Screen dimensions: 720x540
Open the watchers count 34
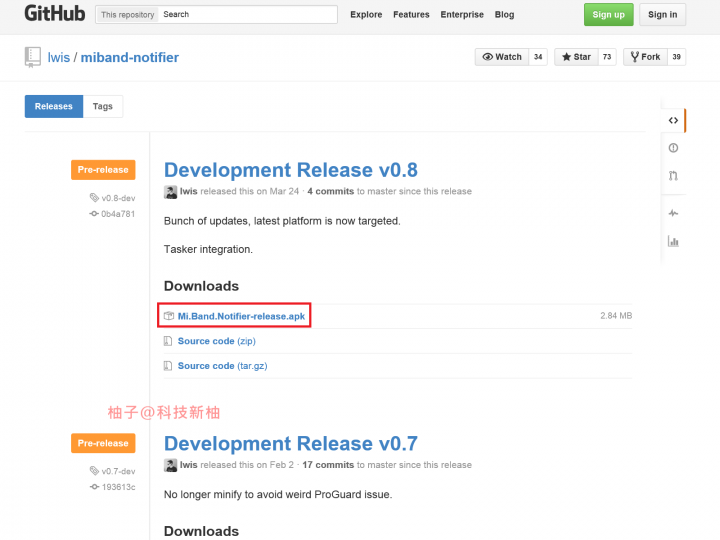[x=538, y=57]
